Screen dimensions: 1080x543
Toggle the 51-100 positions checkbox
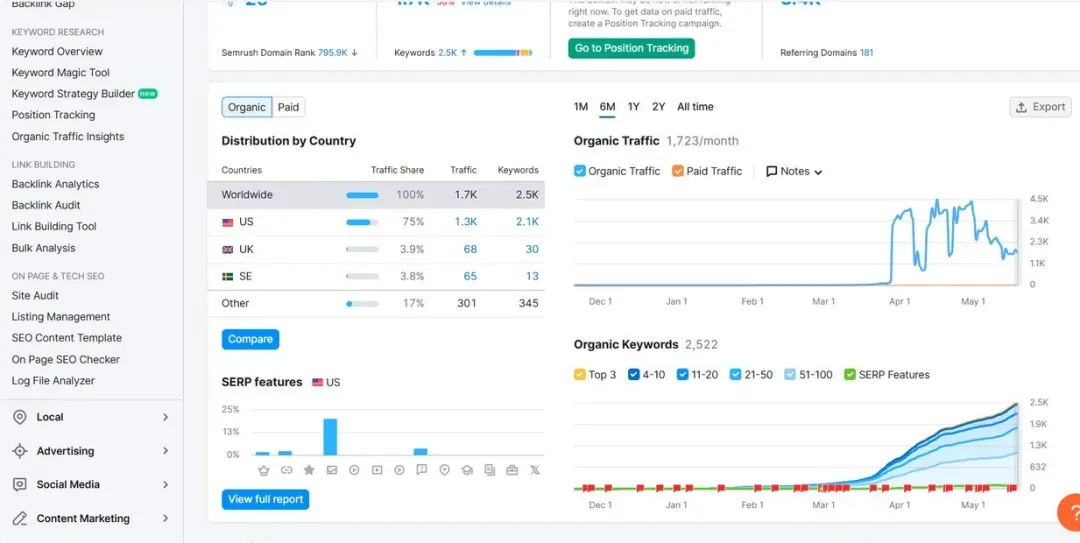pyautogui.click(x=790, y=375)
